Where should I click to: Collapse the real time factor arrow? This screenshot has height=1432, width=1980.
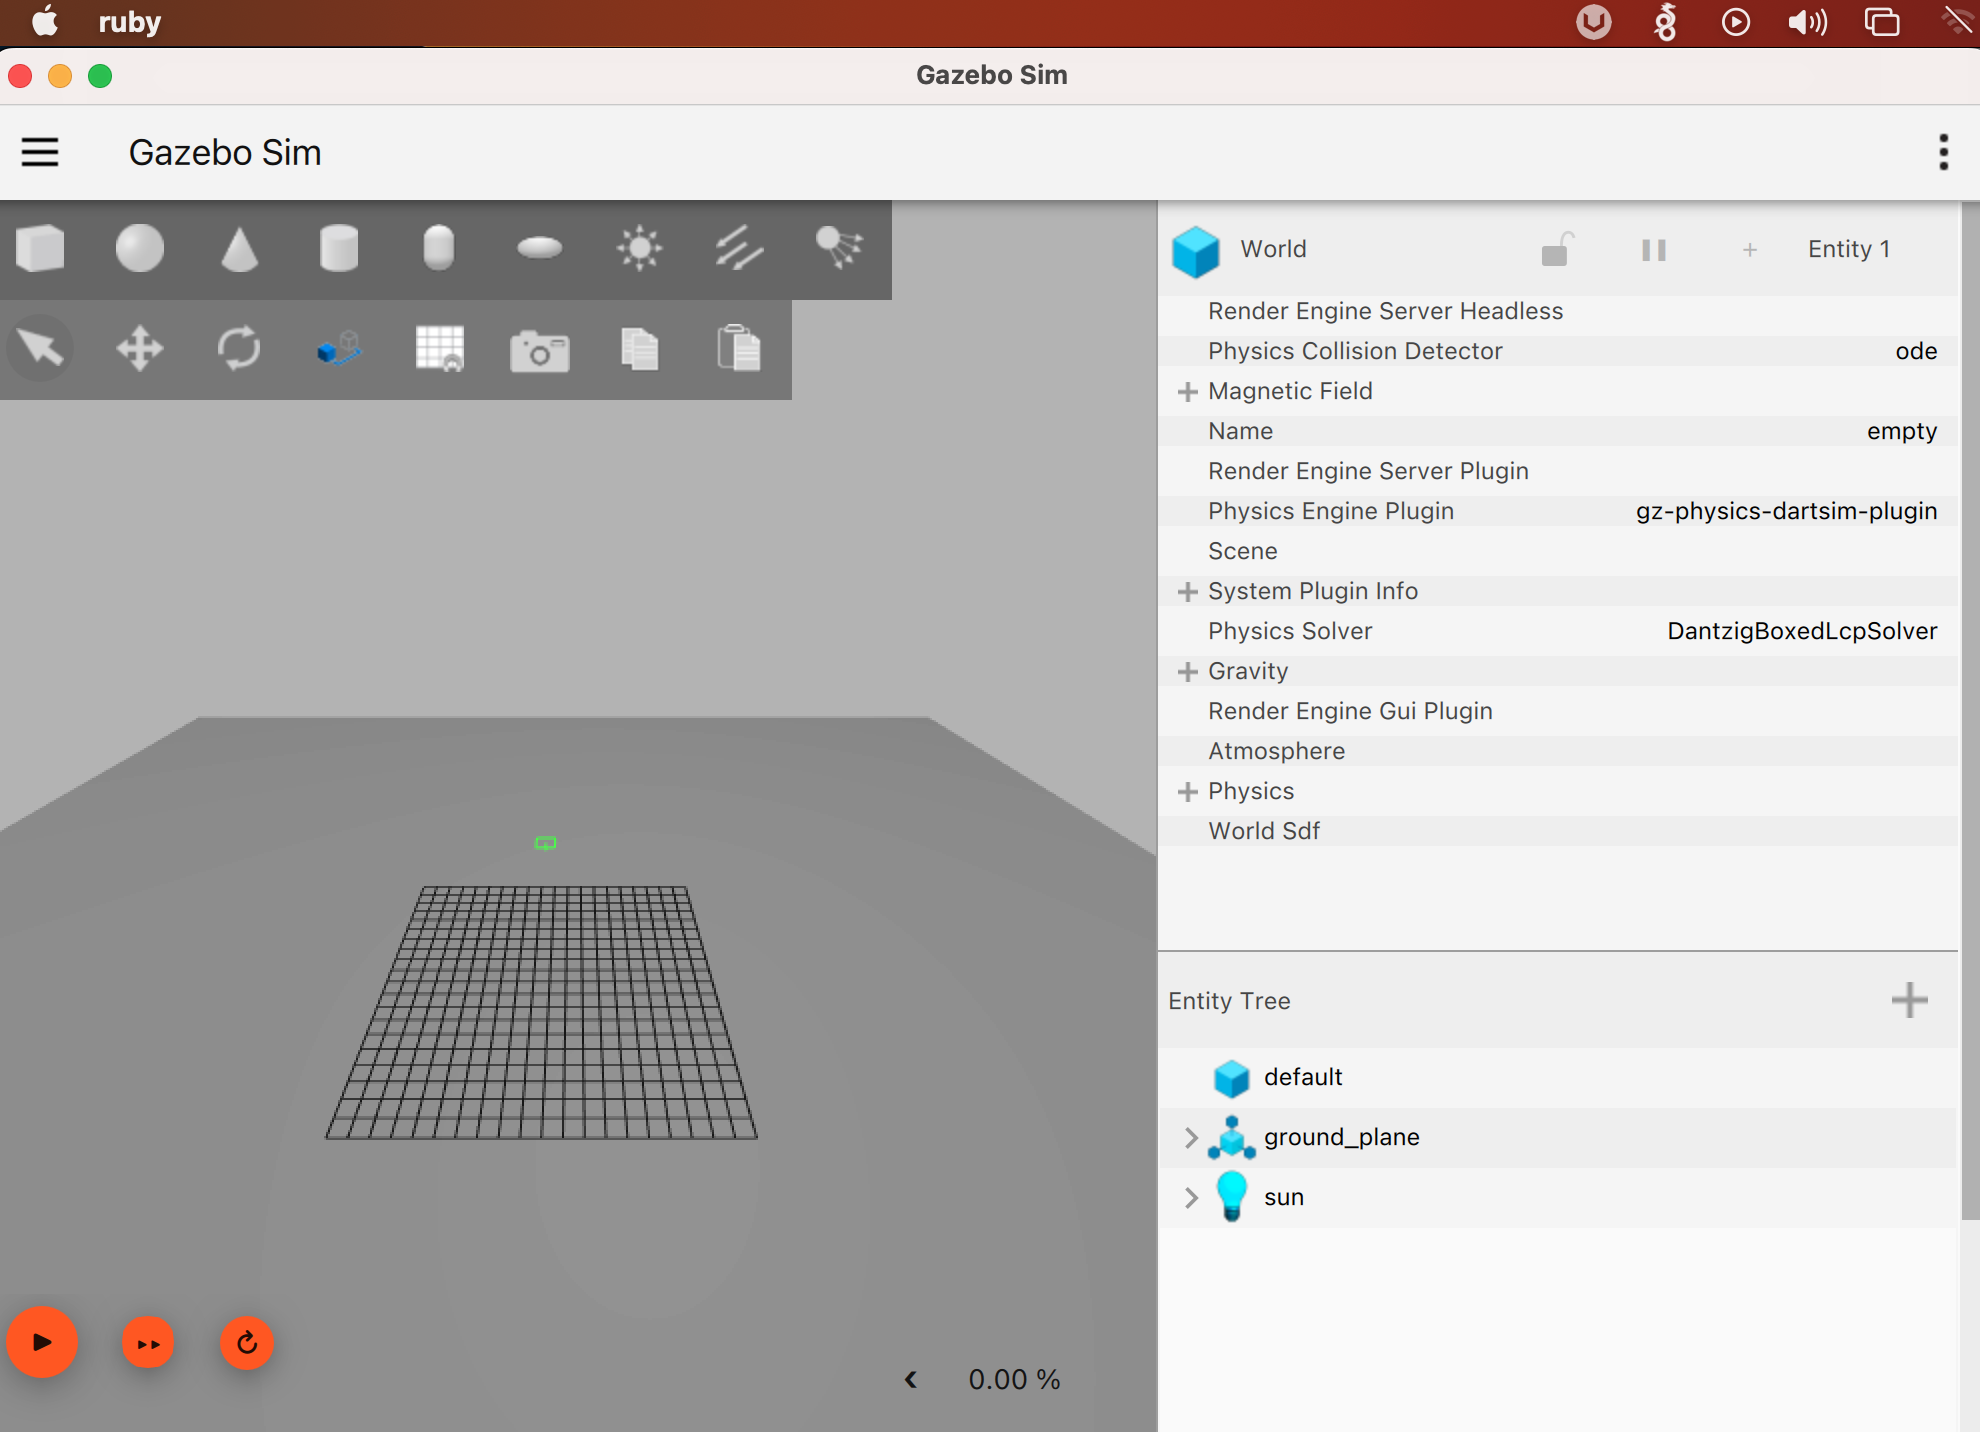pos(911,1380)
